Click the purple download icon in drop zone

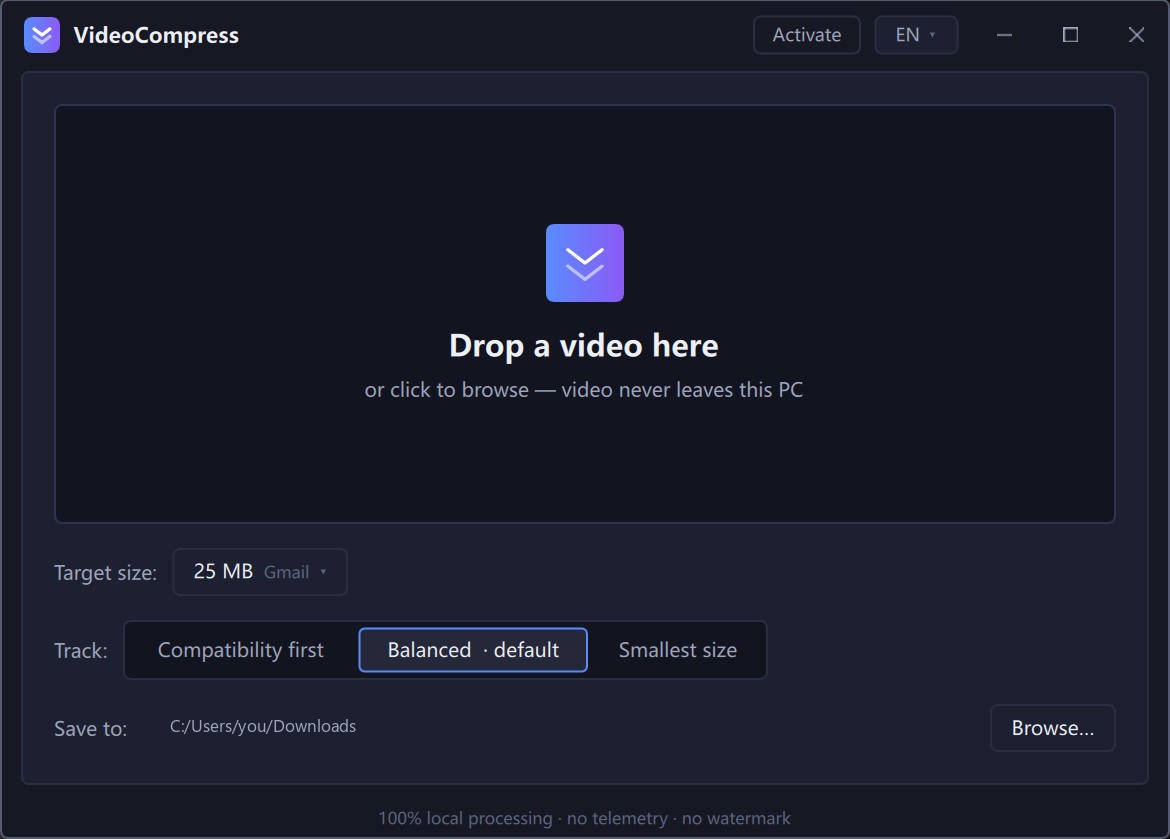[x=584, y=263]
